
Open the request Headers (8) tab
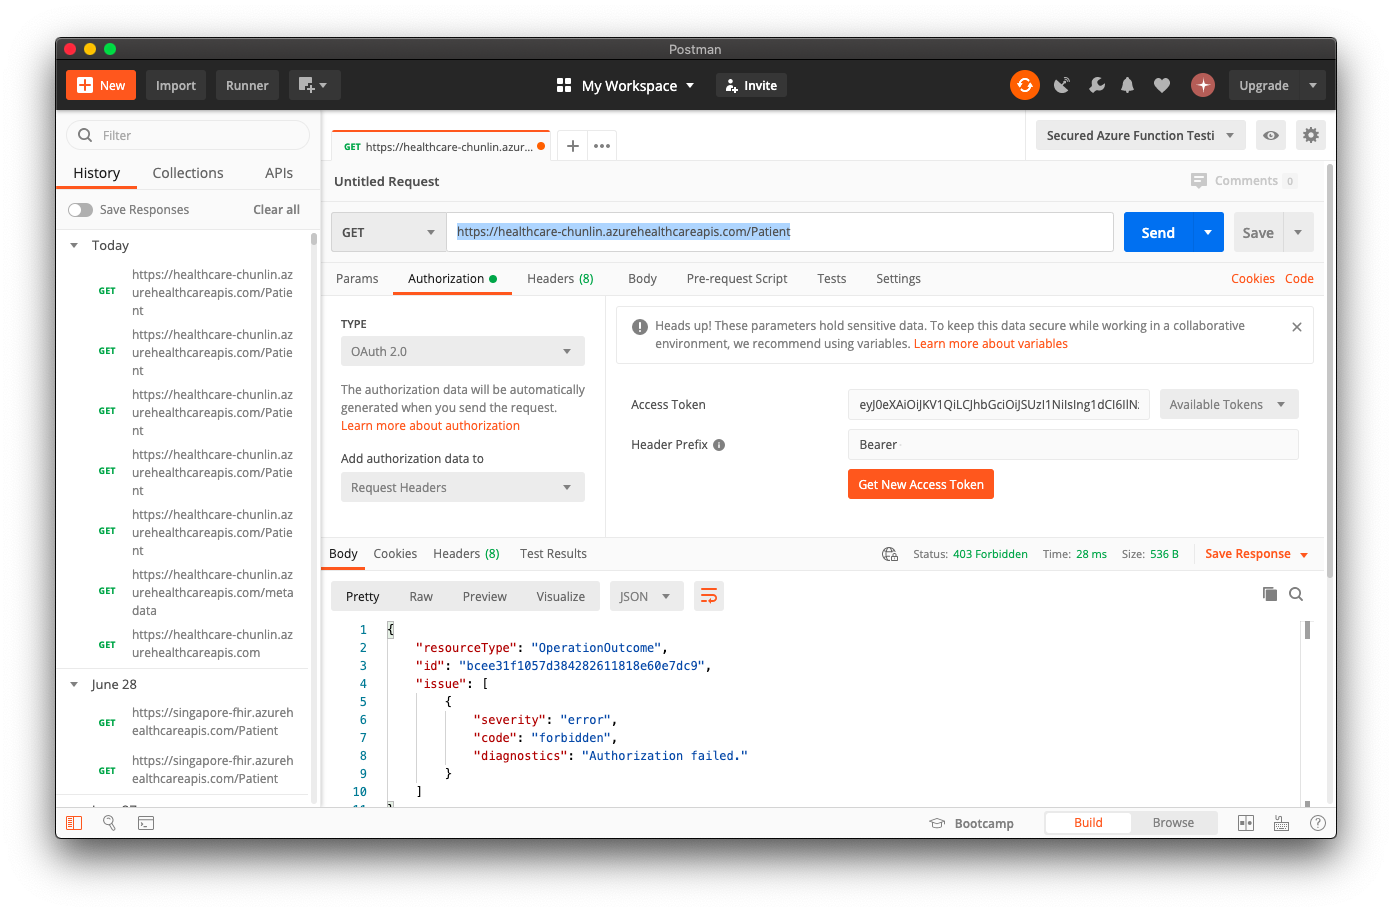(x=560, y=279)
